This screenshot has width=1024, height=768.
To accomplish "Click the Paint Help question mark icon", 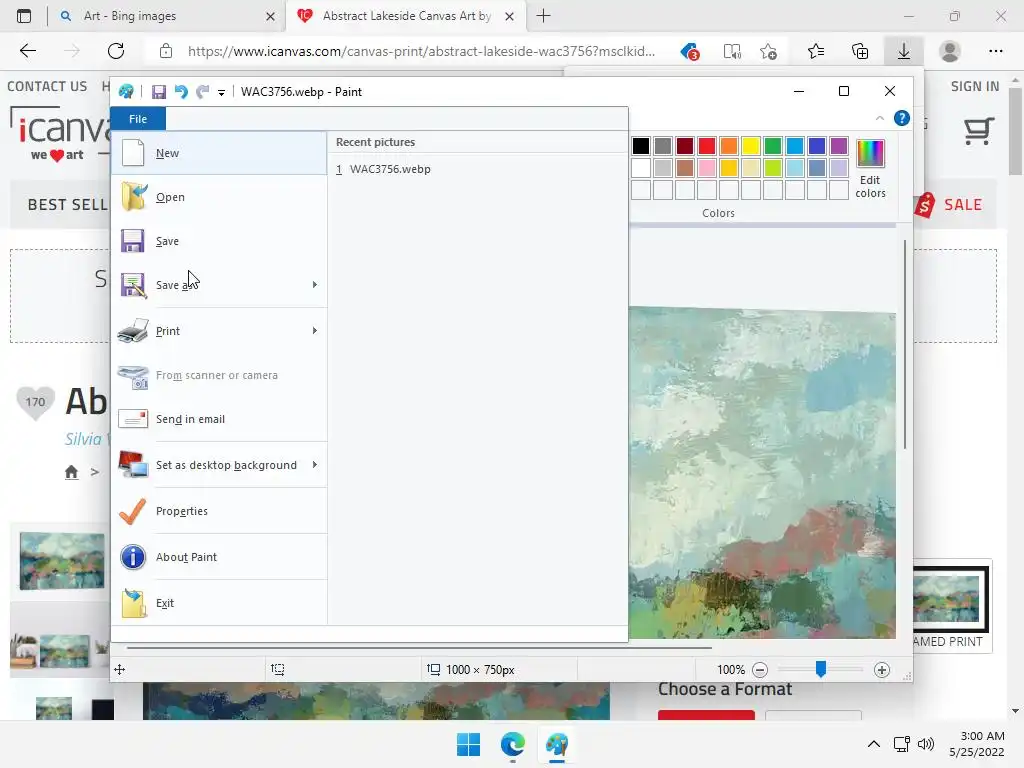I will tap(901, 118).
